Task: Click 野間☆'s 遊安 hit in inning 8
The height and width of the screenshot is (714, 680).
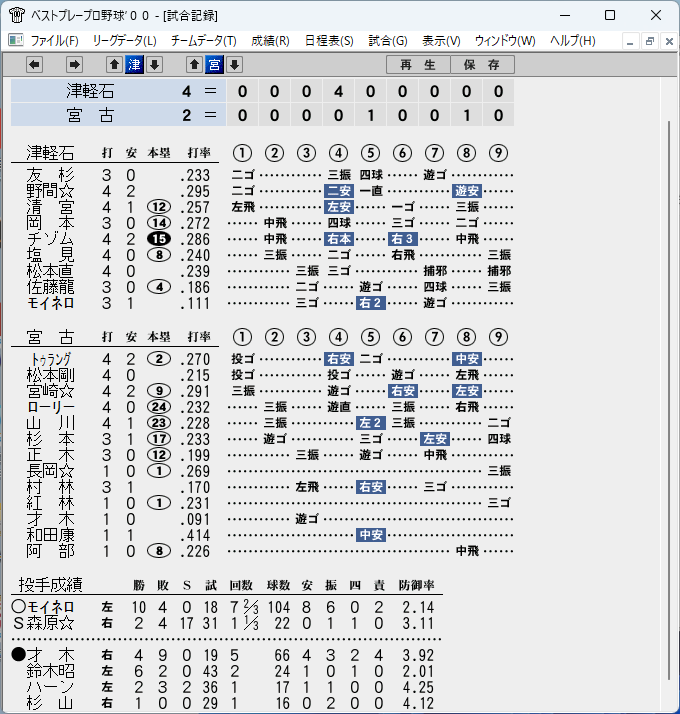Action: coord(467,191)
